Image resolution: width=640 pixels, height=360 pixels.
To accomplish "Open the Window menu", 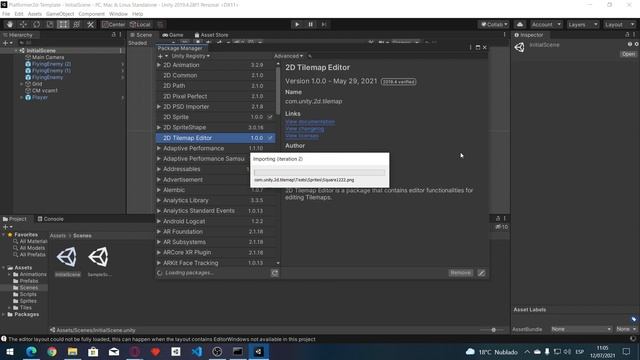I will 118,14.
